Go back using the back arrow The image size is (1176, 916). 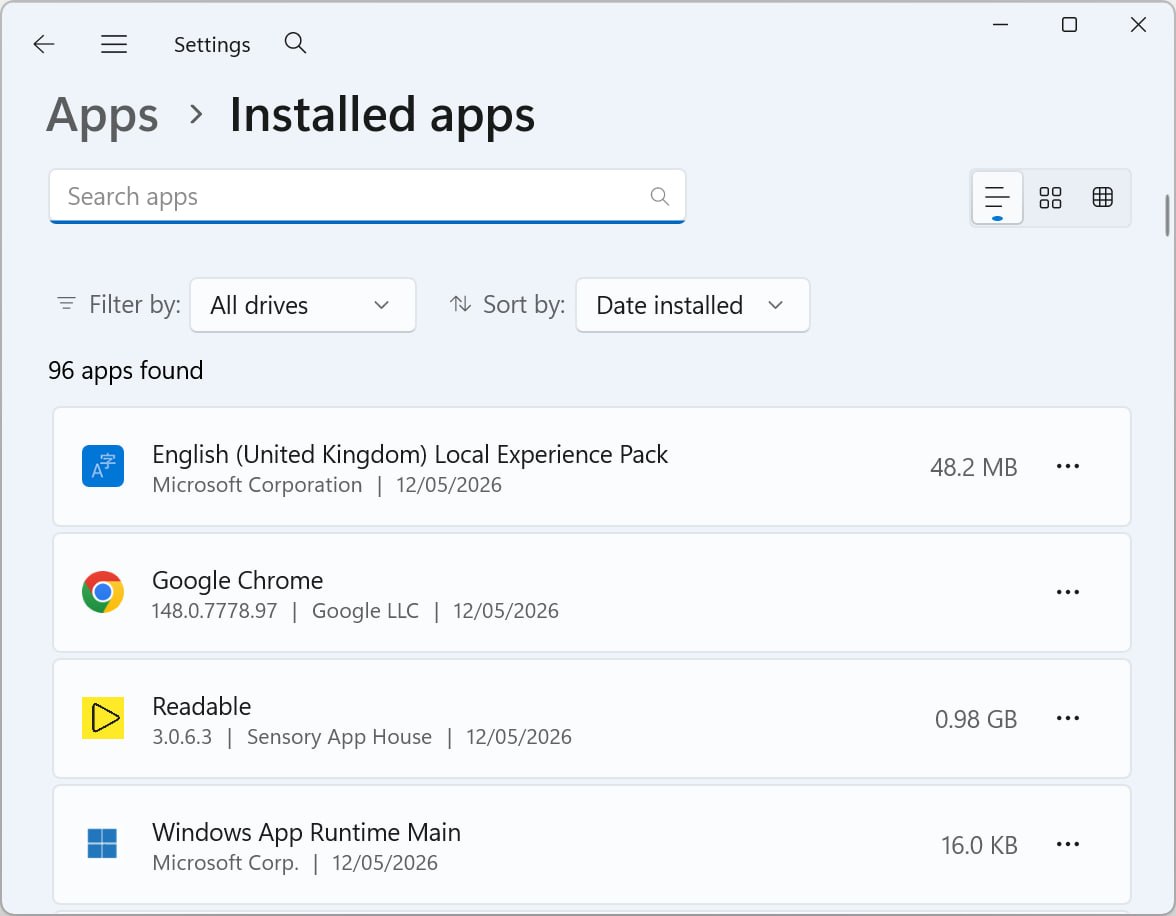44,44
